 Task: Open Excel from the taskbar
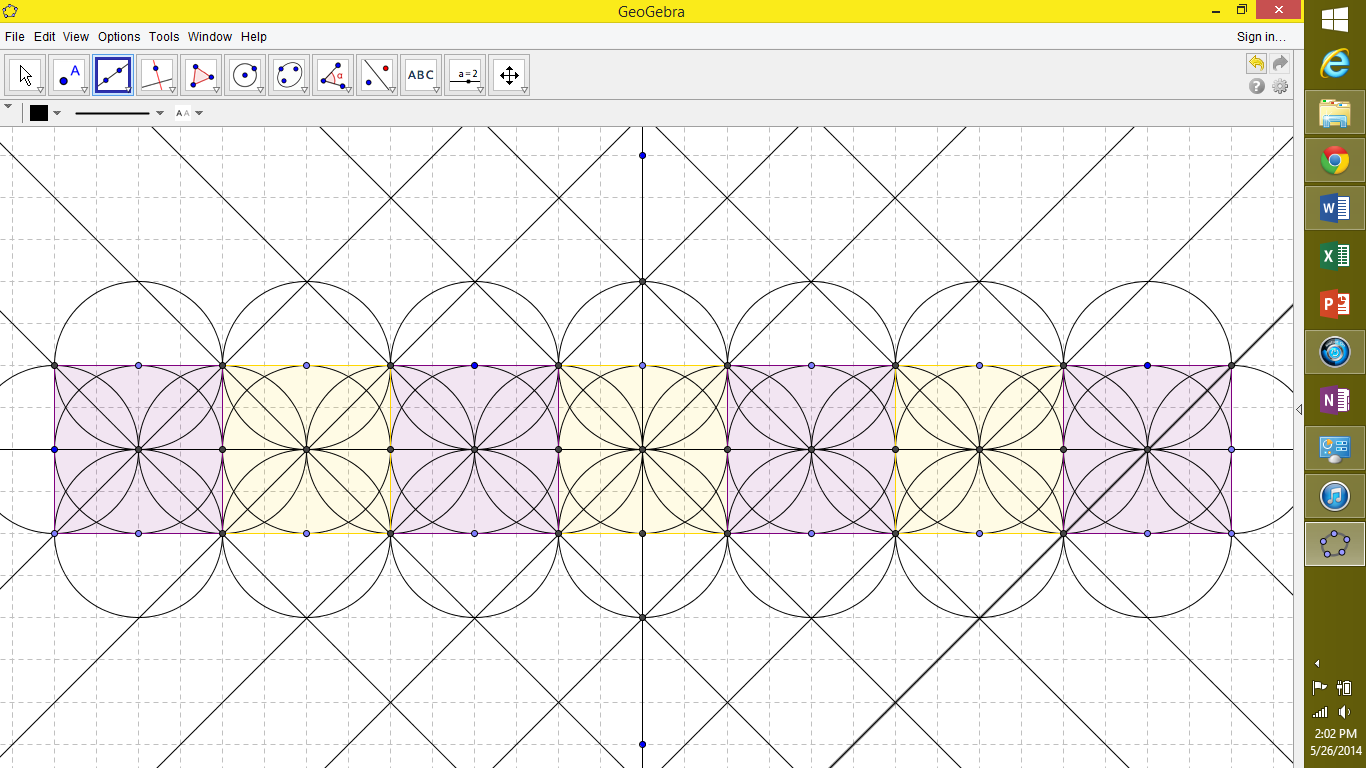click(1335, 256)
